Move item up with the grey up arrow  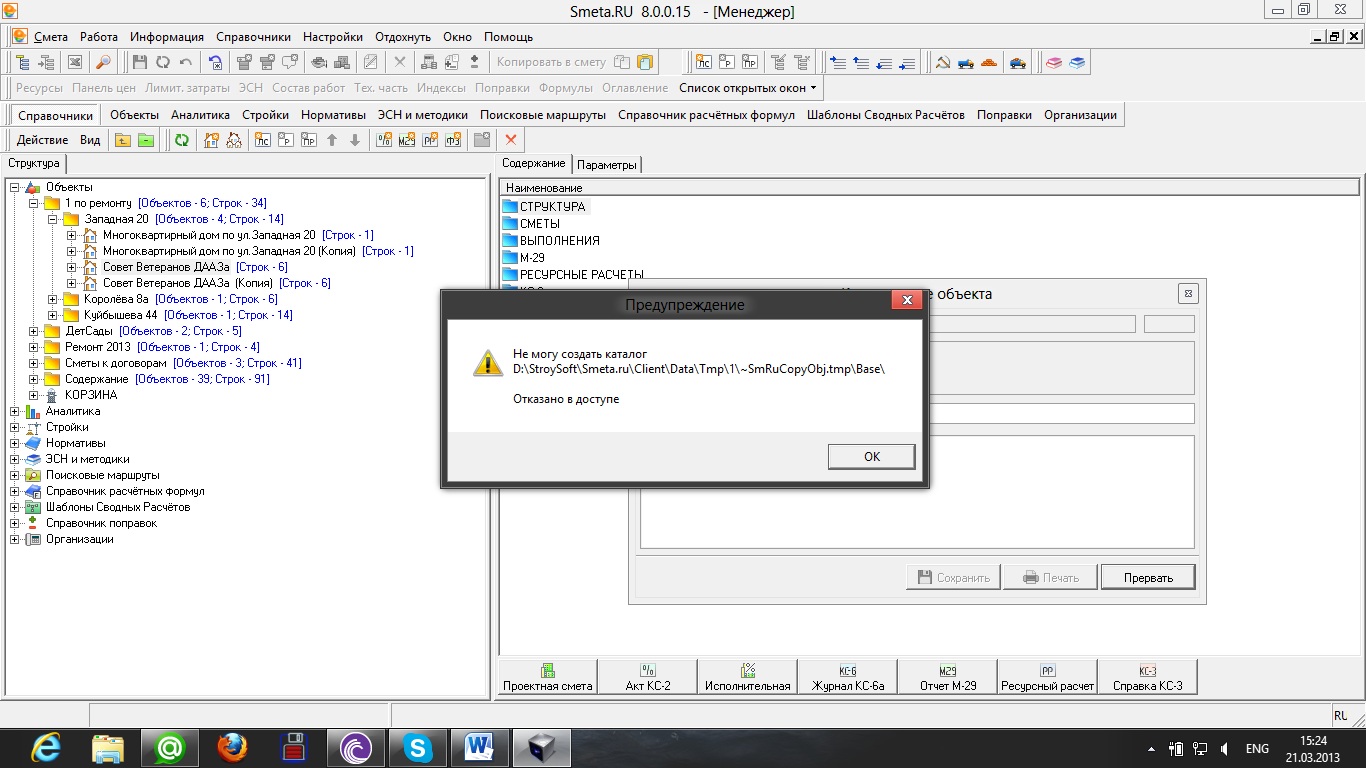point(332,141)
